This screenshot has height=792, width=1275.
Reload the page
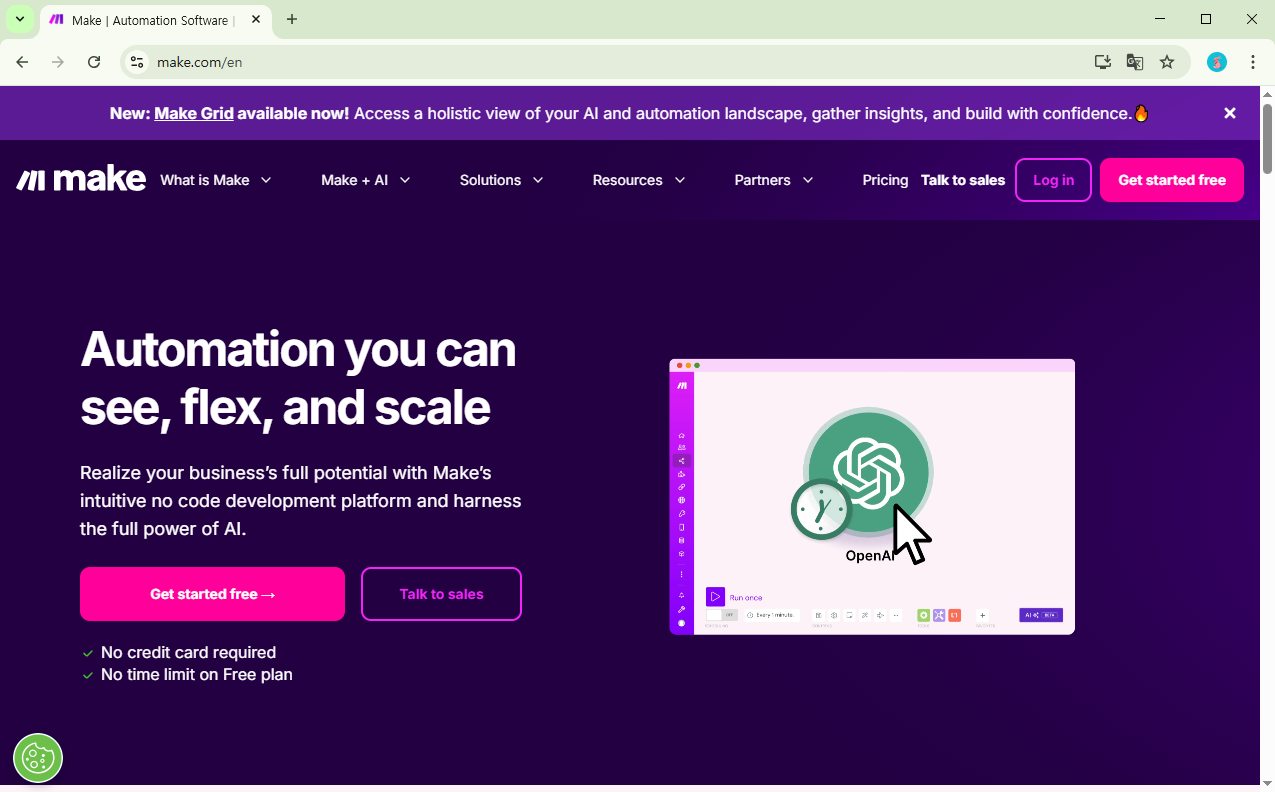tap(94, 62)
